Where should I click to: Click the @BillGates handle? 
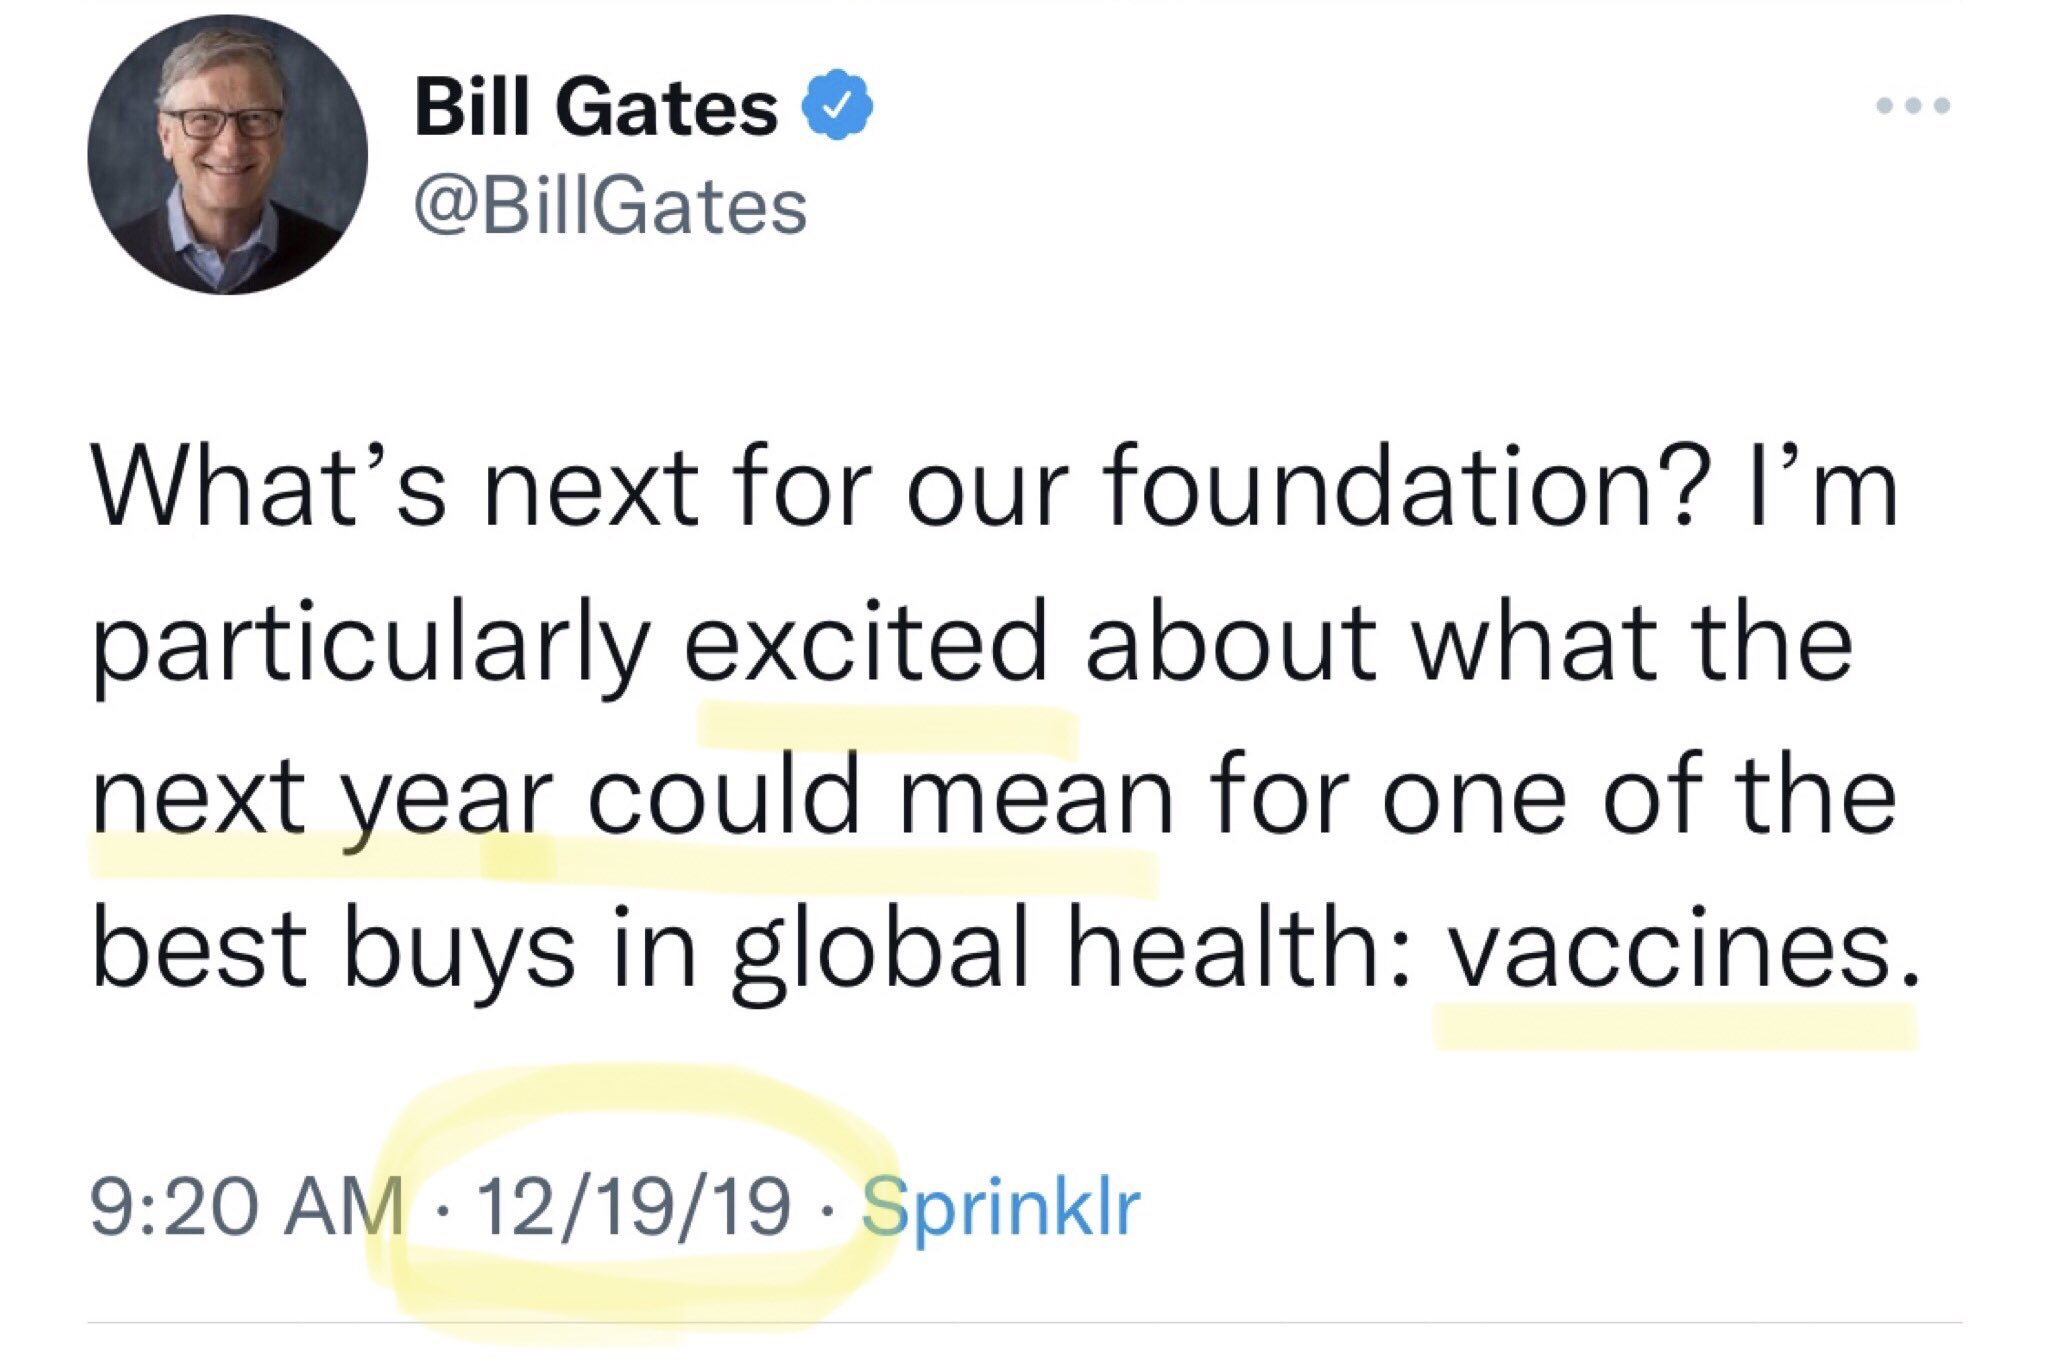tap(610, 207)
